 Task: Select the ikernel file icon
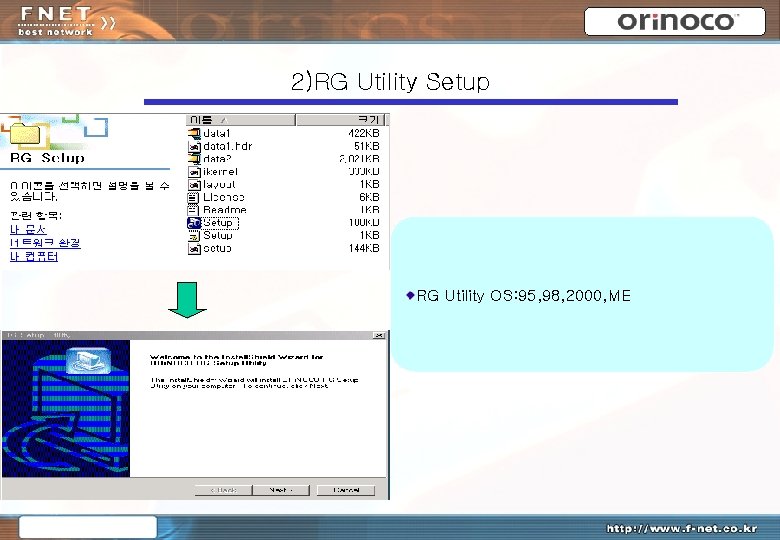tap(194, 172)
